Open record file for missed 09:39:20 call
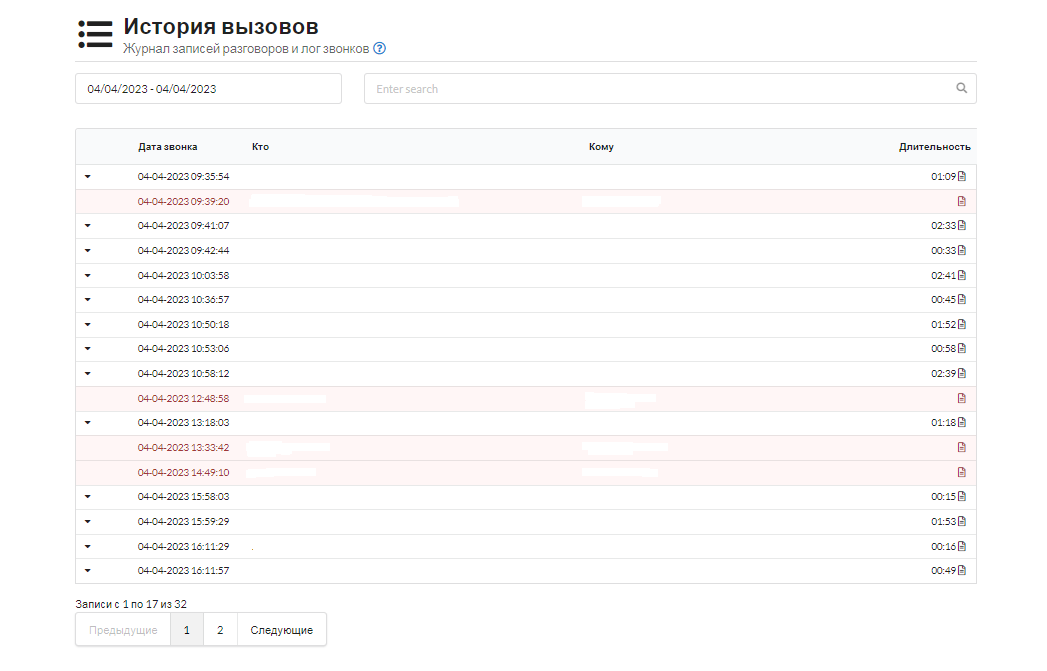The width and height of the screenshot is (1047, 671). coord(962,201)
